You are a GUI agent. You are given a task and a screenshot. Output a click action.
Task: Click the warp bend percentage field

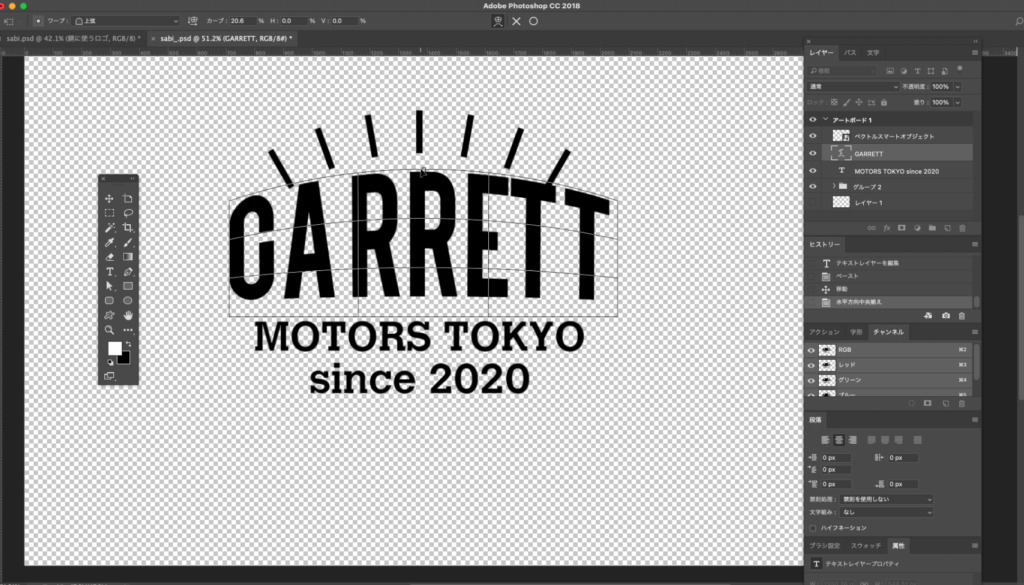point(242,21)
